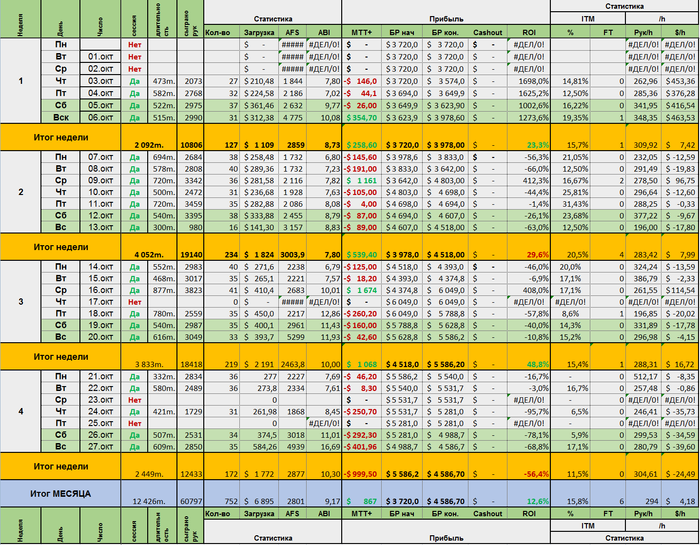700x545 pixels.
Task: Click the red Нет cell in the 02.окт row
Action: pos(134,69)
